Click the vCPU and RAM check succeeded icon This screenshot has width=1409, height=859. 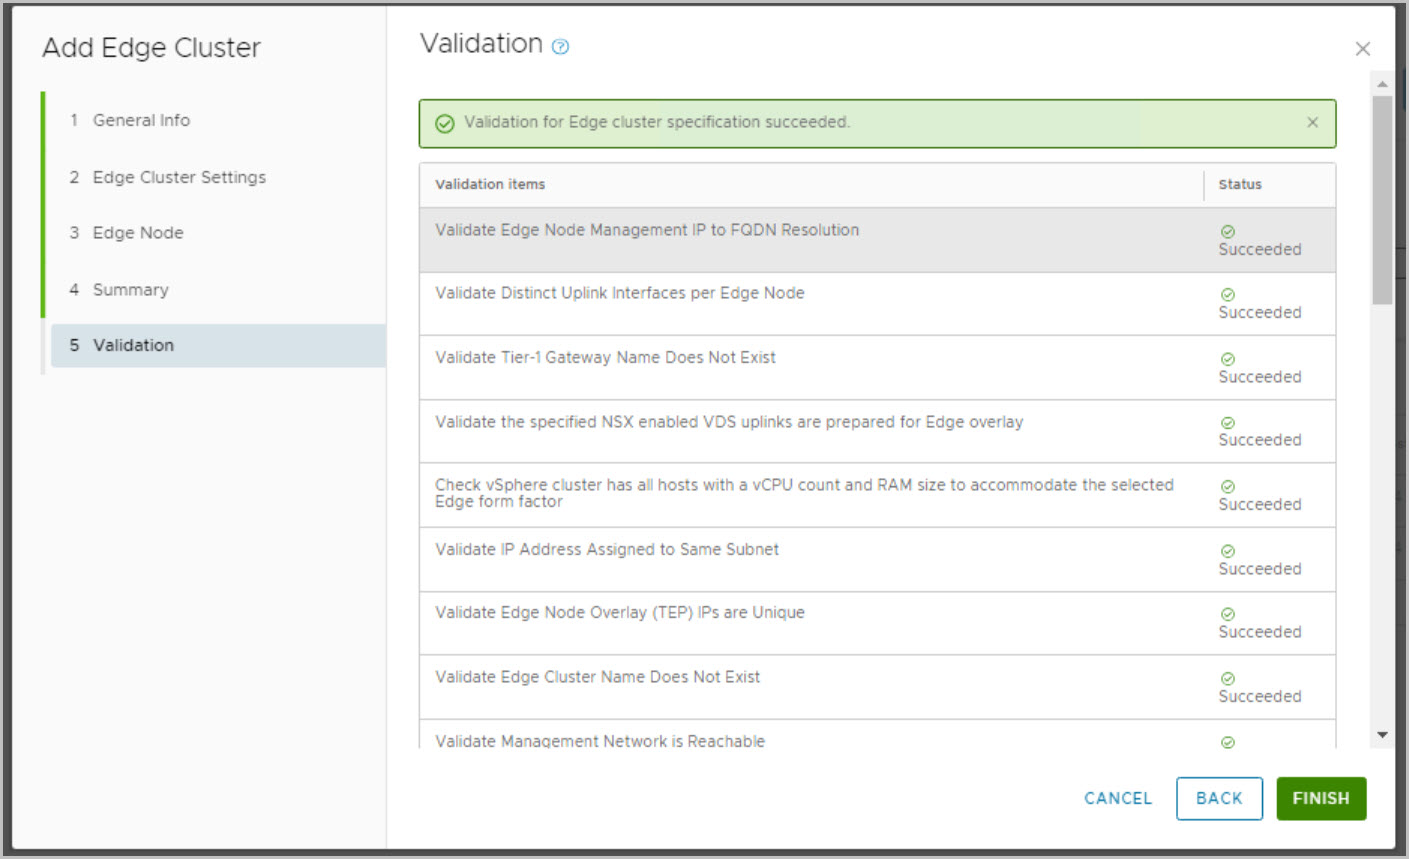click(1228, 487)
